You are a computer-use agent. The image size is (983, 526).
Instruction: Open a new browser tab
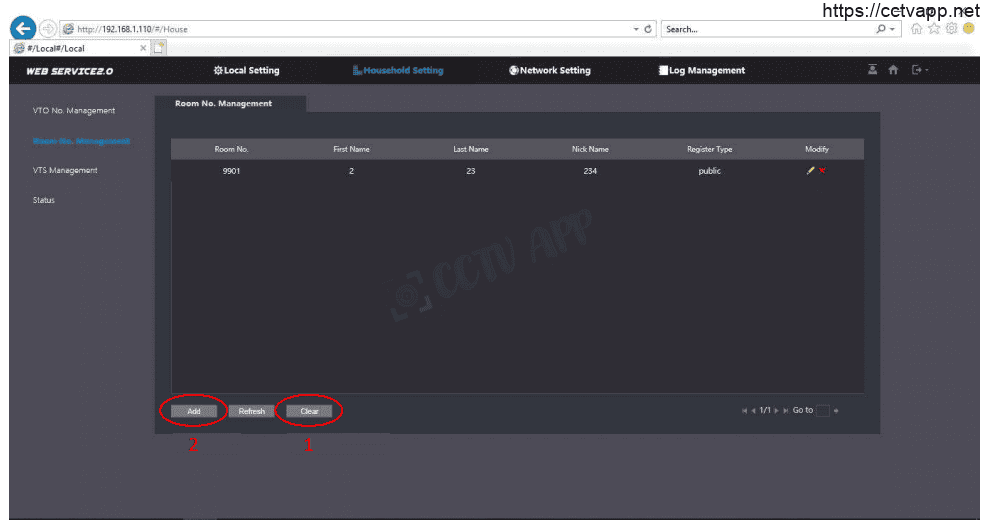click(159, 47)
